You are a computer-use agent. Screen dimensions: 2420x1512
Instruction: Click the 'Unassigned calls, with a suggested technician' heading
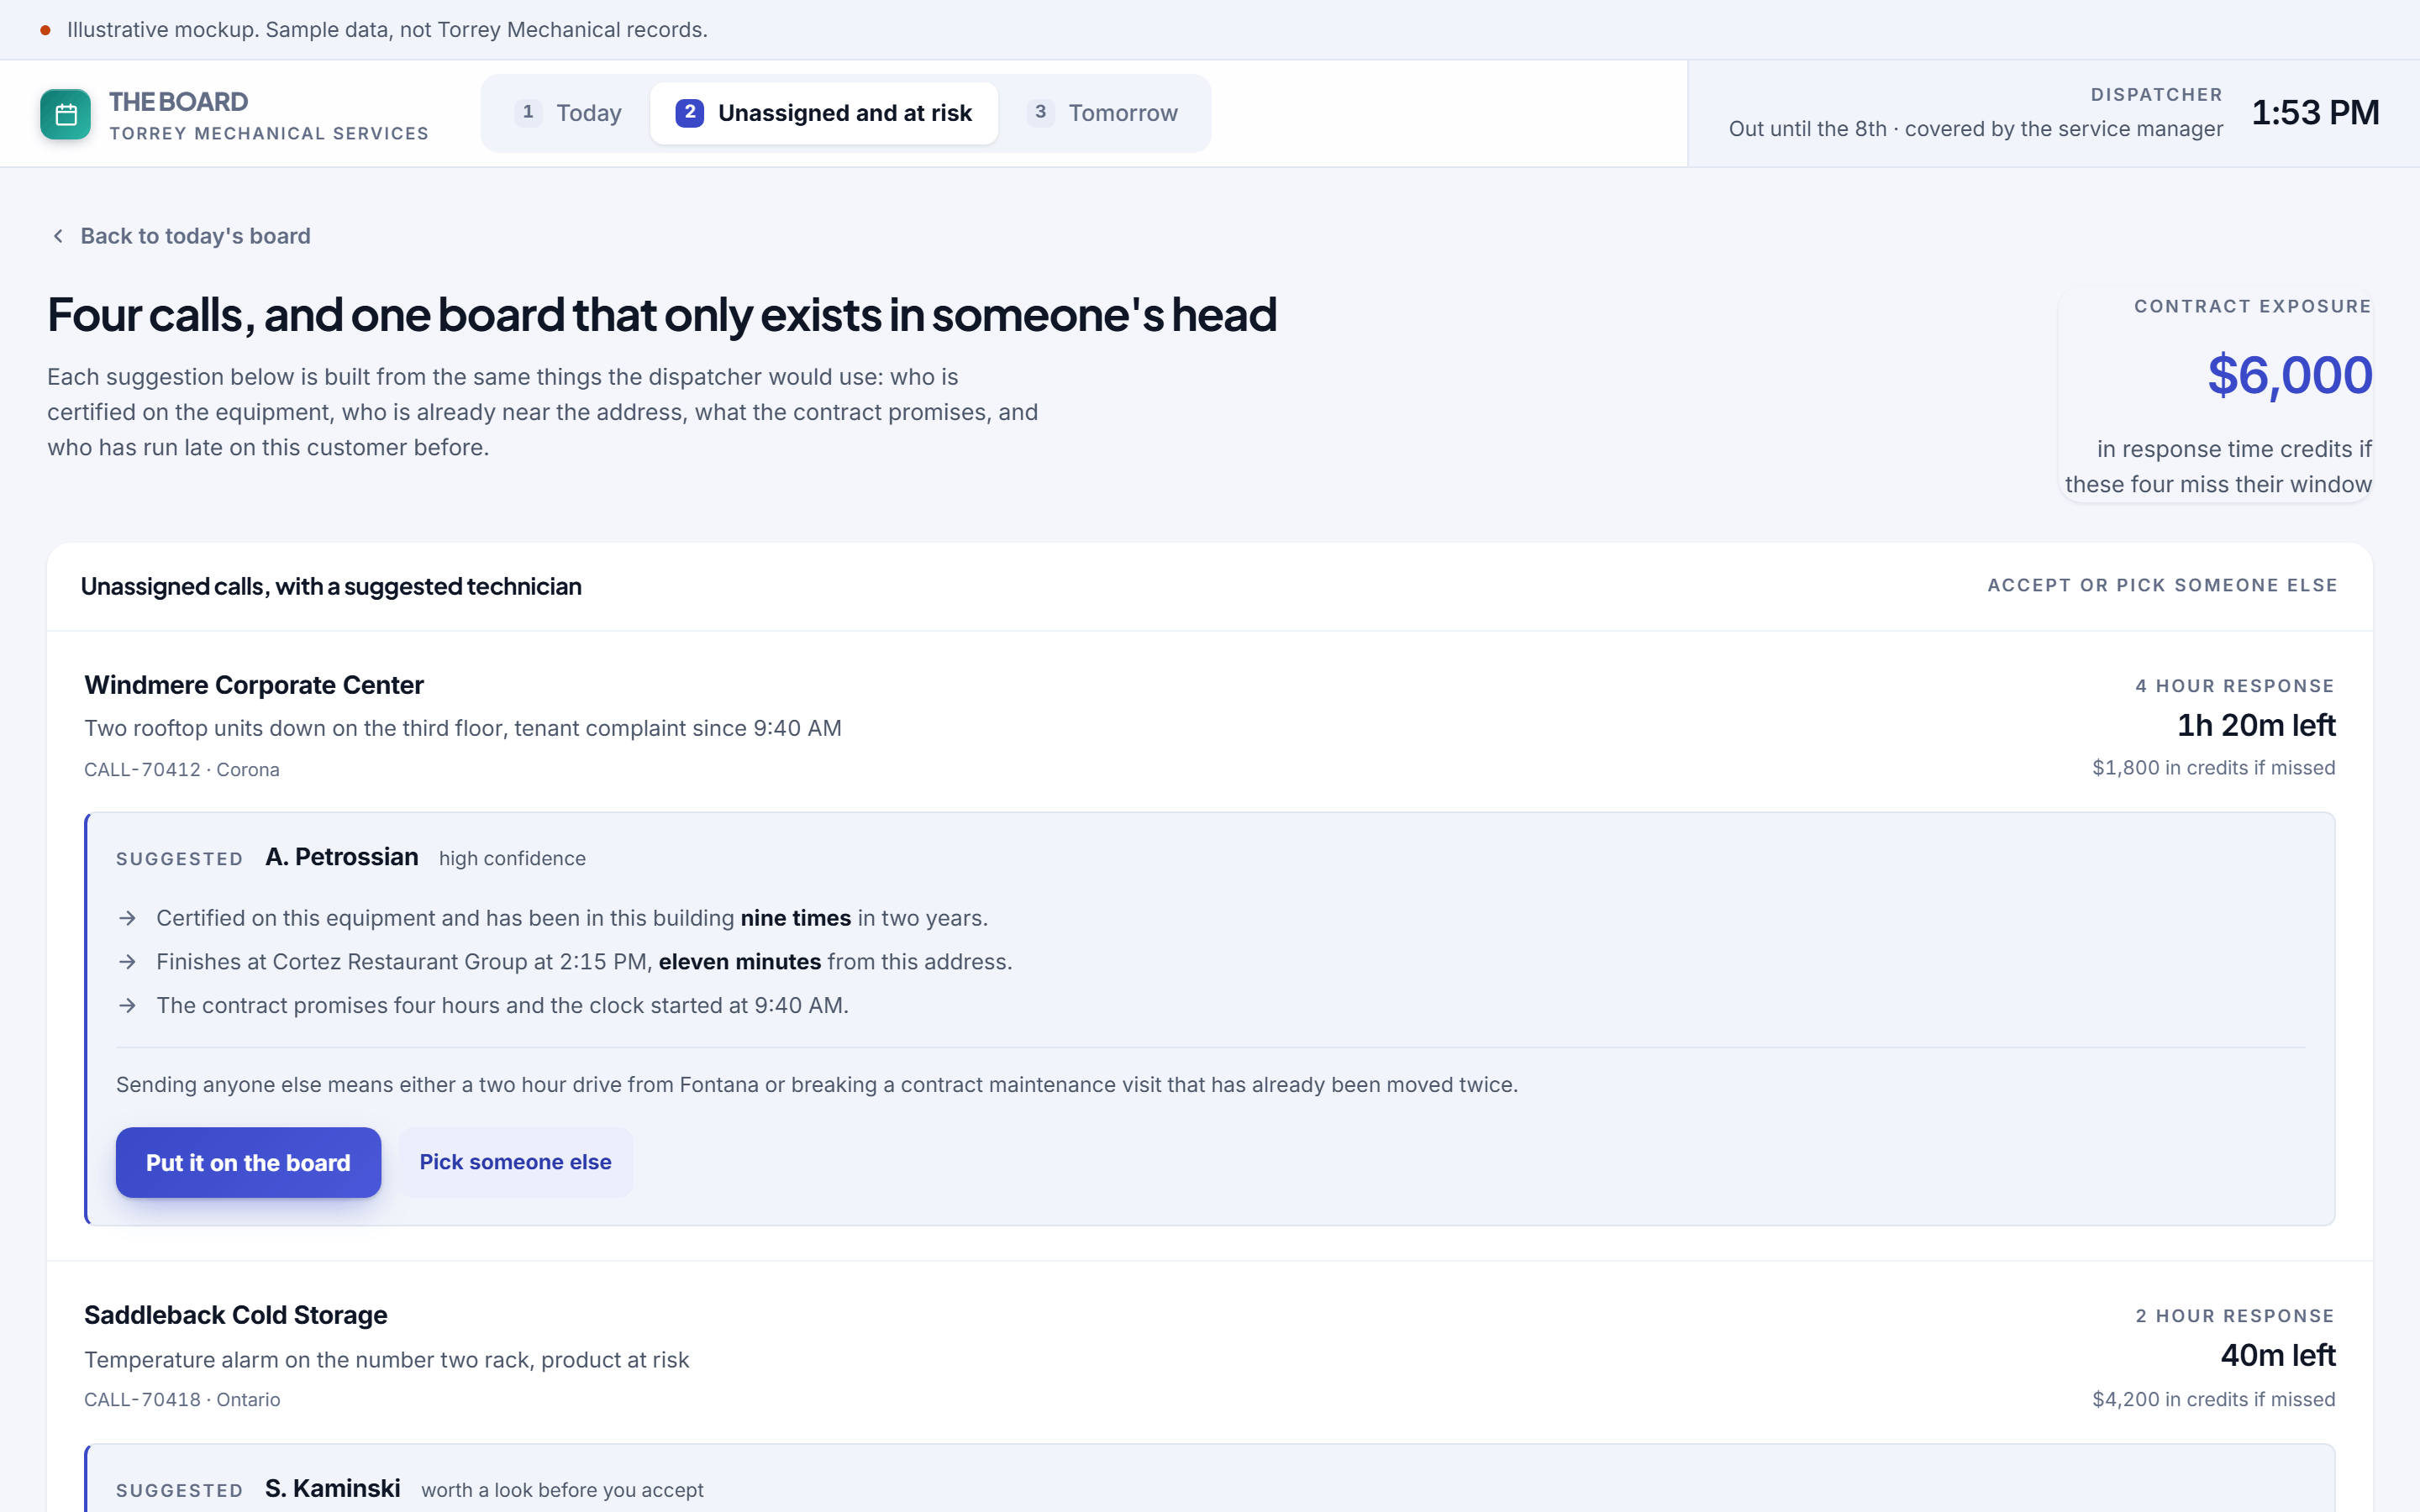tap(331, 586)
